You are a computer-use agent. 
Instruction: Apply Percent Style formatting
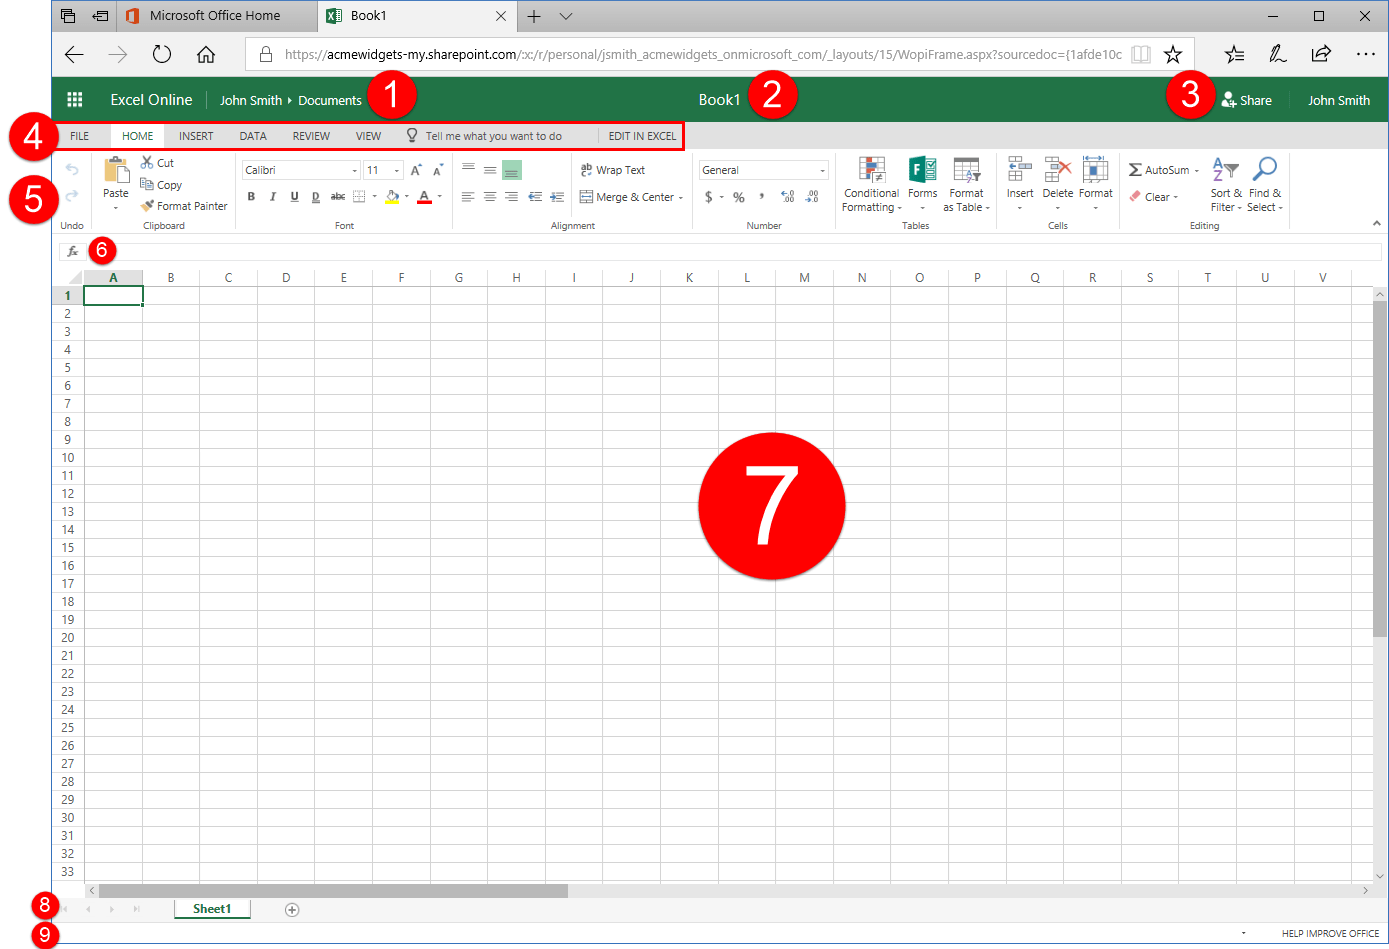tap(738, 197)
